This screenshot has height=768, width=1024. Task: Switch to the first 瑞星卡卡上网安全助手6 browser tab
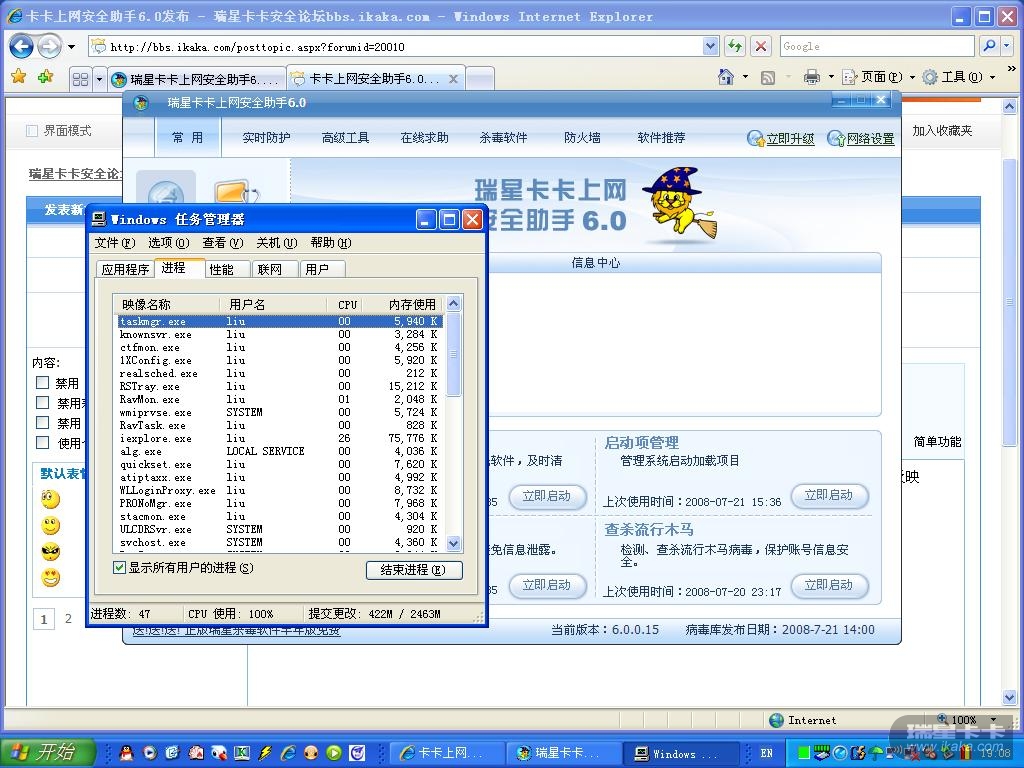click(197, 80)
